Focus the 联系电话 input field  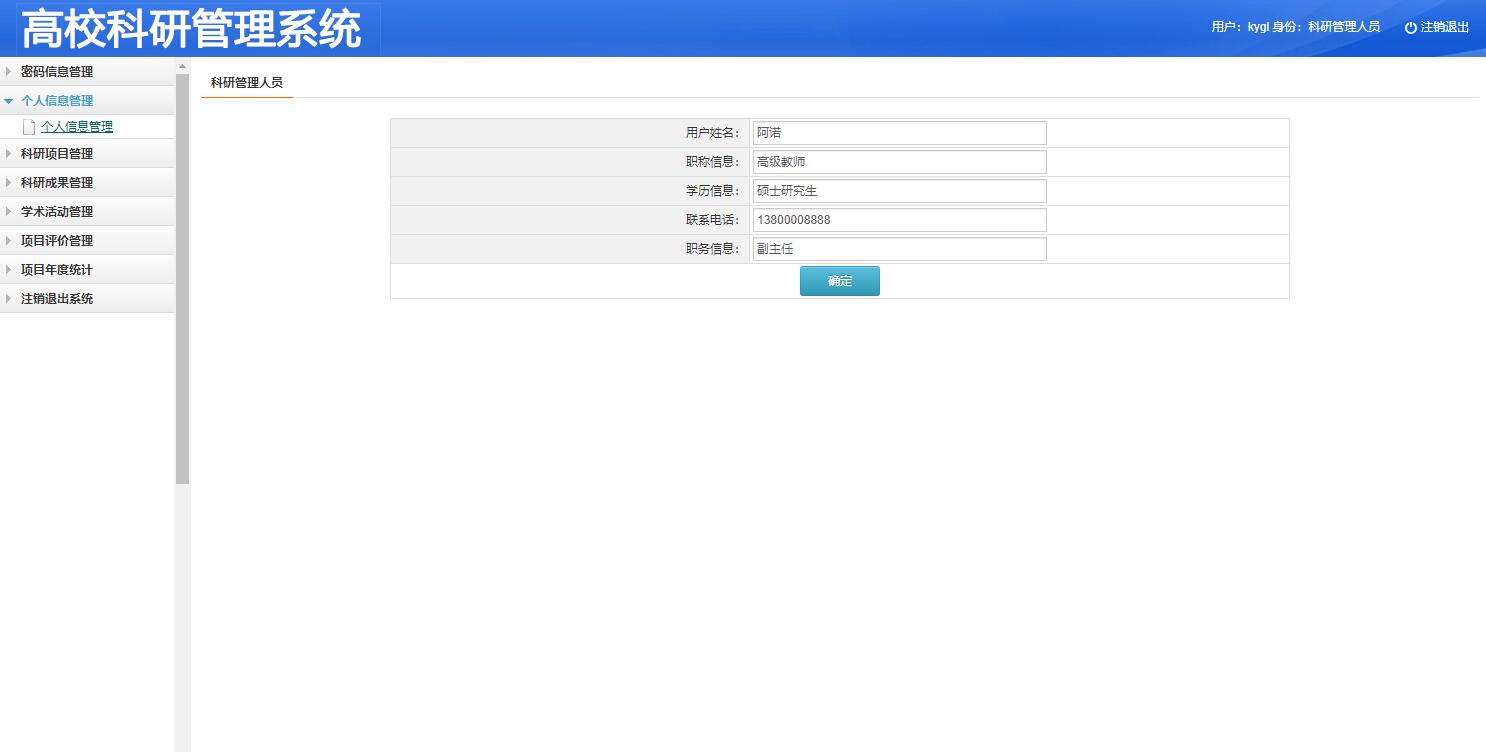click(899, 220)
